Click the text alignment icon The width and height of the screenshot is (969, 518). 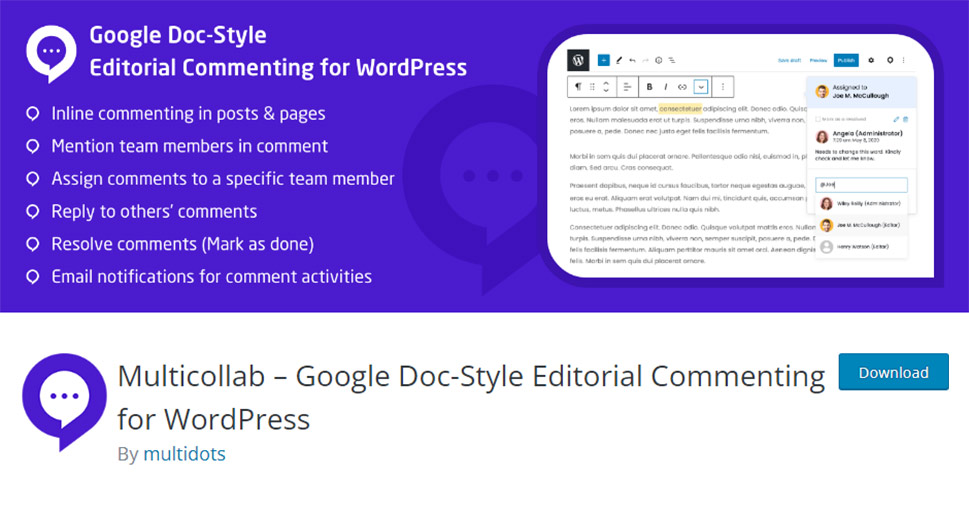click(627, 87)
